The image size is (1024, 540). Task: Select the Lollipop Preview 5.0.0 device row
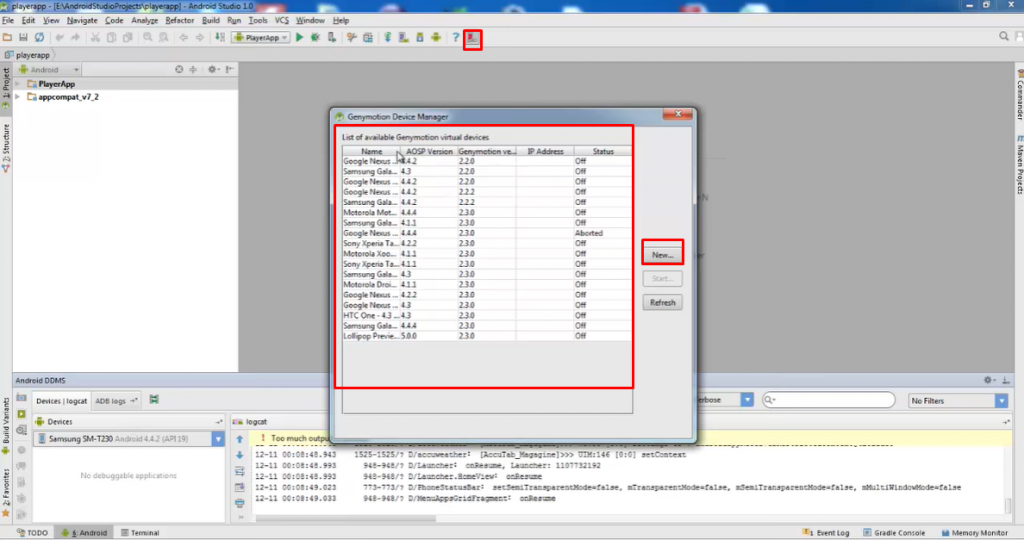tap(487, 336)
